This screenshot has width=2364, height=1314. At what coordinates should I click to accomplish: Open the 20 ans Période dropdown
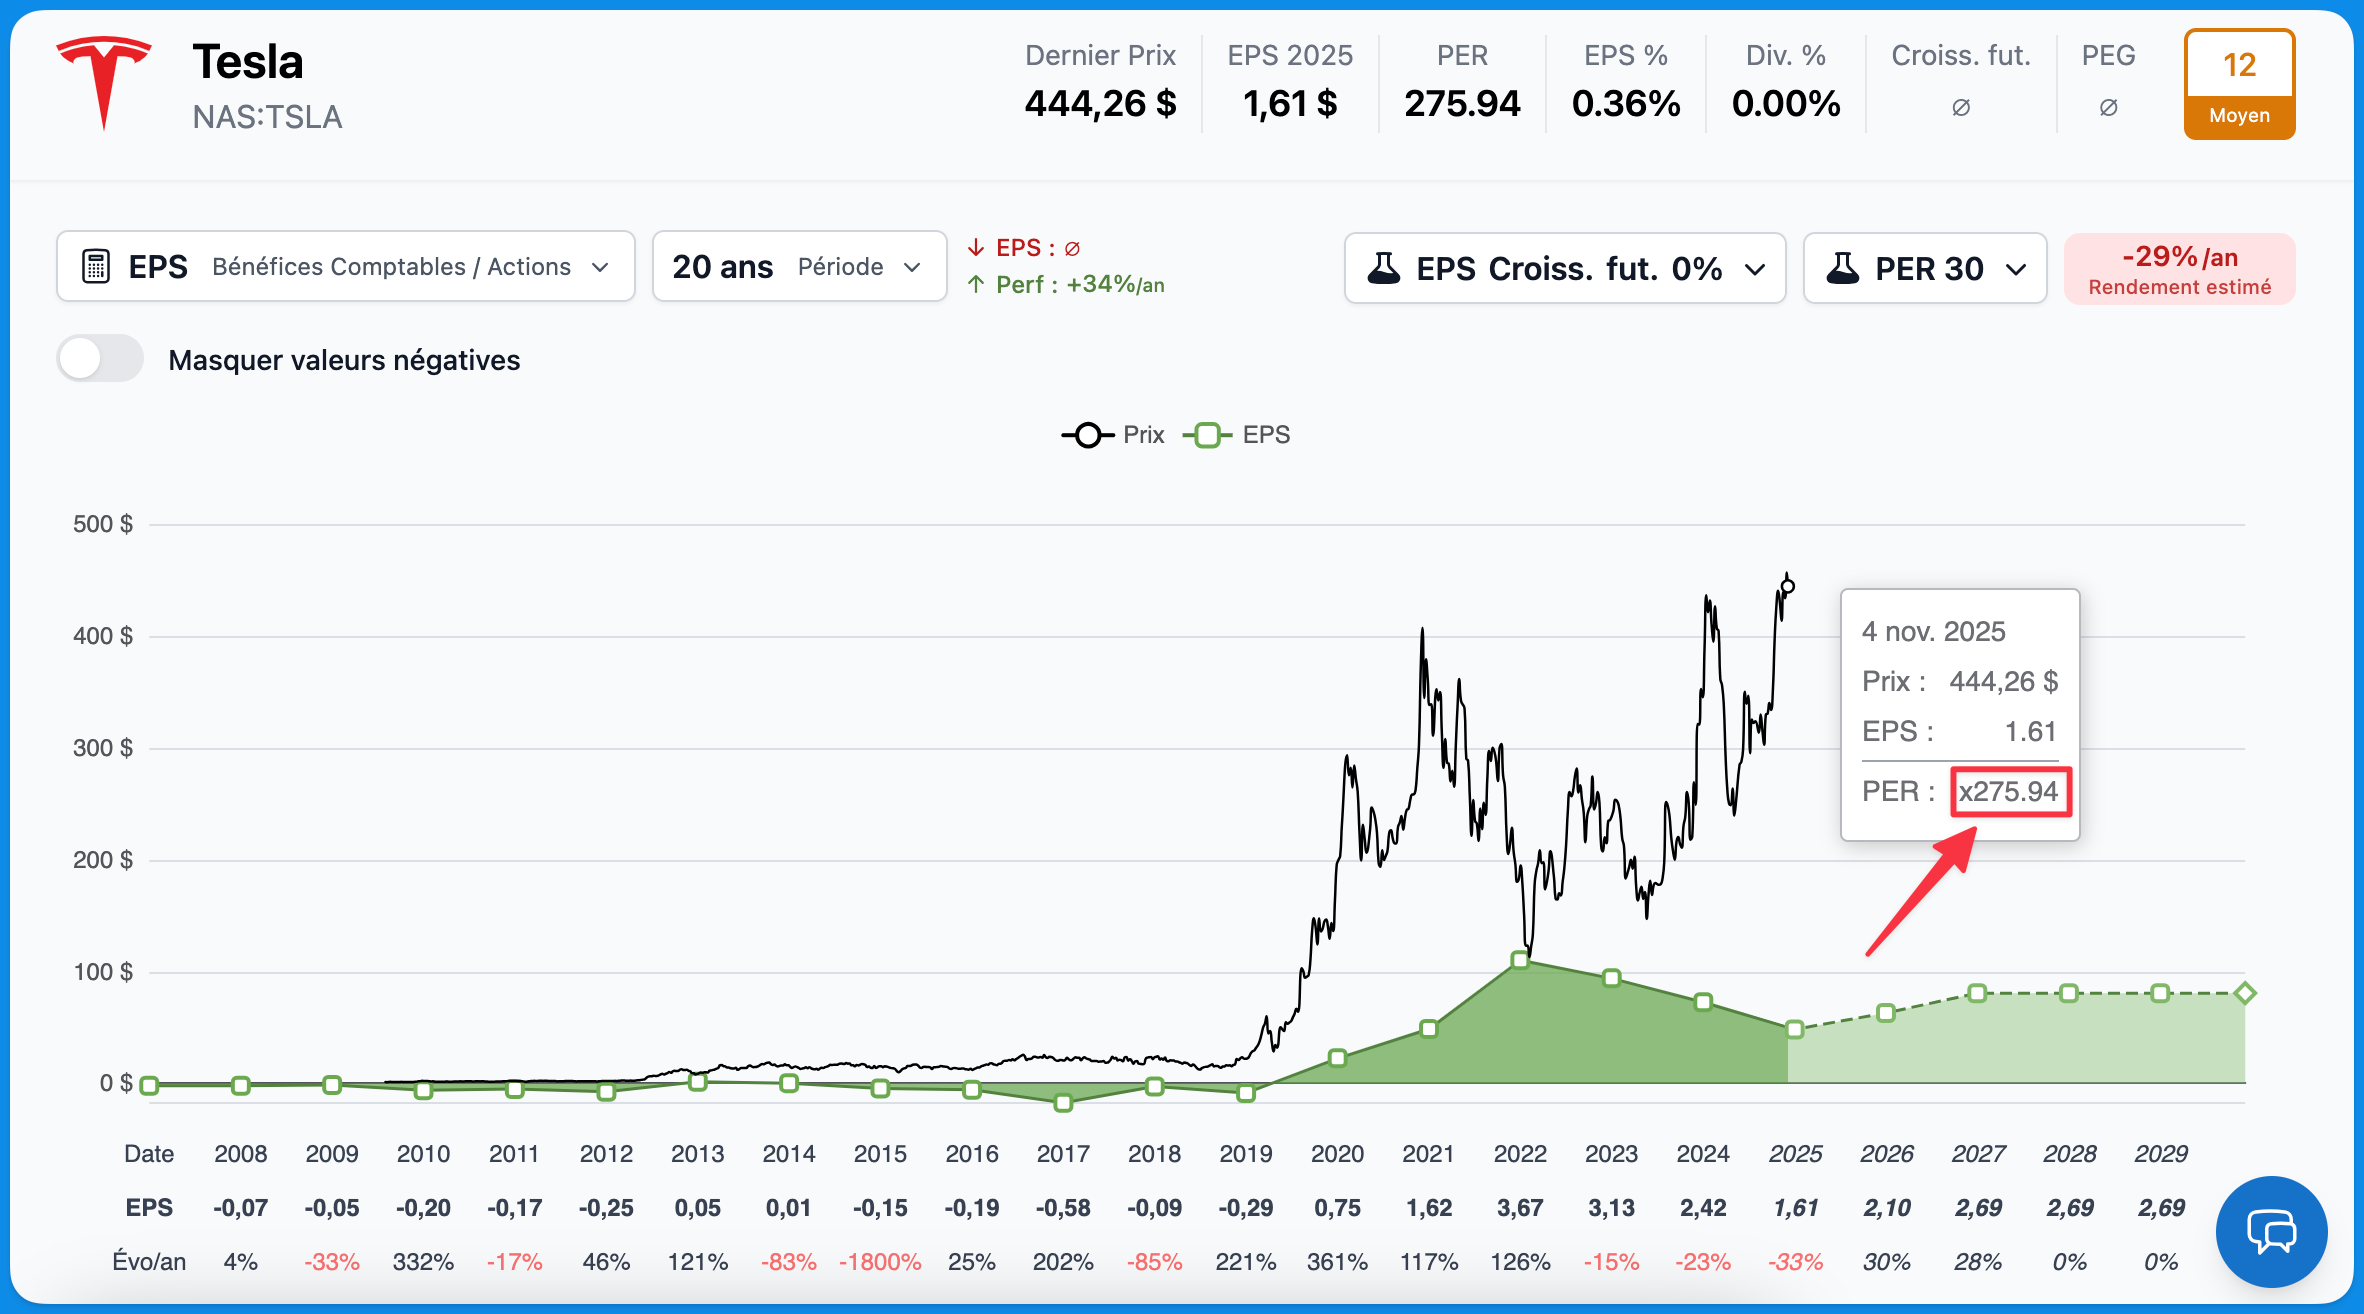[798, 267]
